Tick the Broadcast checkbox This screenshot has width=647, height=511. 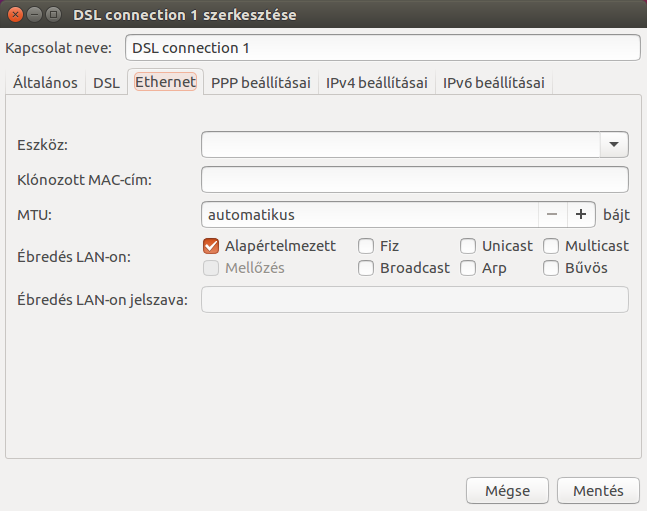(x=366, y=268)
